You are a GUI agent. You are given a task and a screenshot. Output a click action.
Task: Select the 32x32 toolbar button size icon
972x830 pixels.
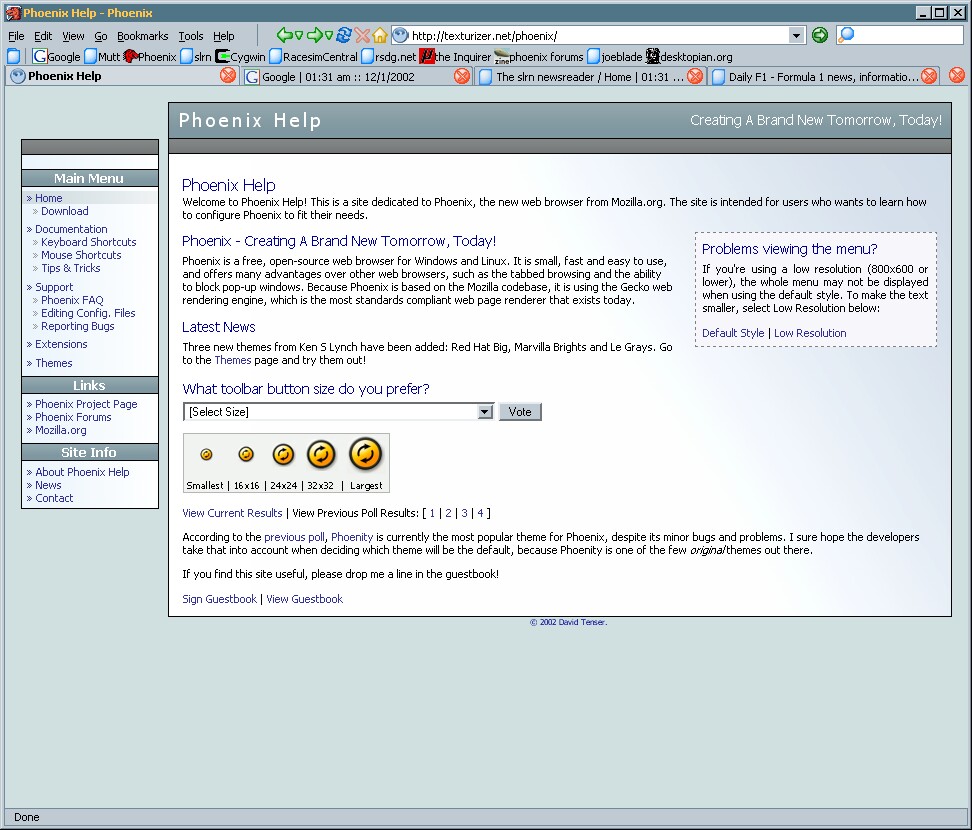click(321, 455)
